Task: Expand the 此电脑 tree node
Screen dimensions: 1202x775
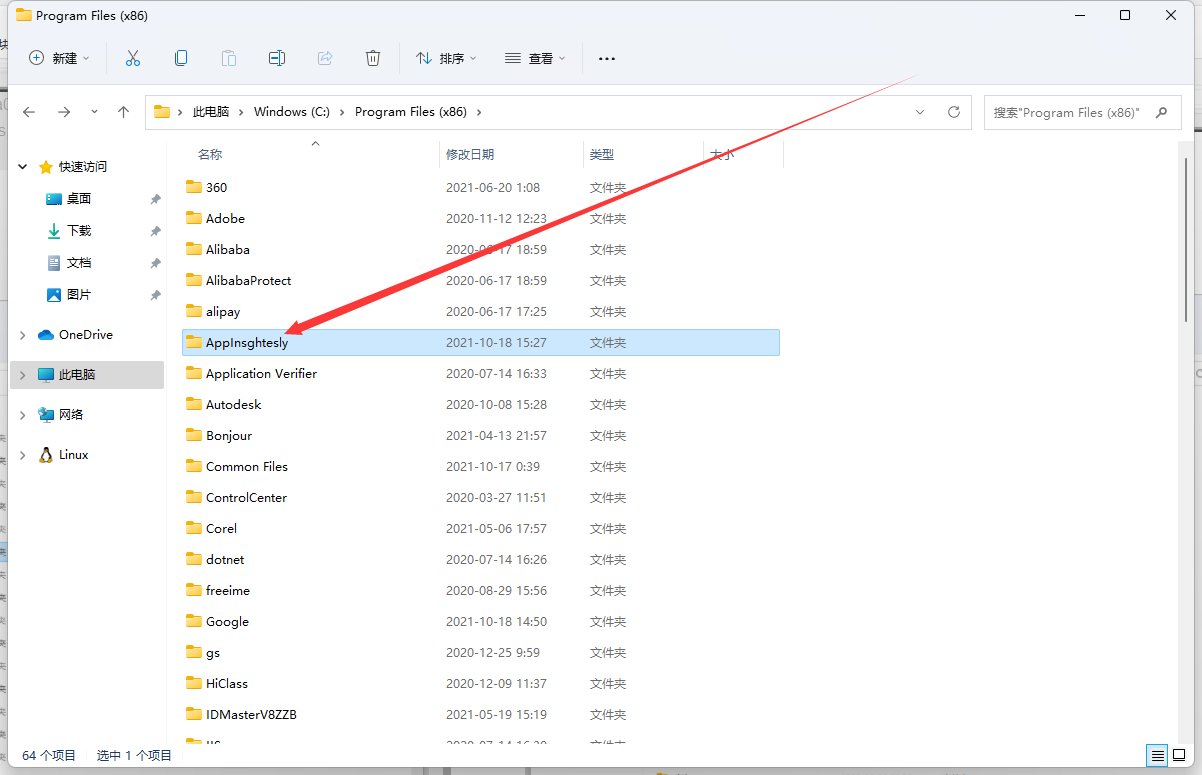Action: [x=24, y=375]
